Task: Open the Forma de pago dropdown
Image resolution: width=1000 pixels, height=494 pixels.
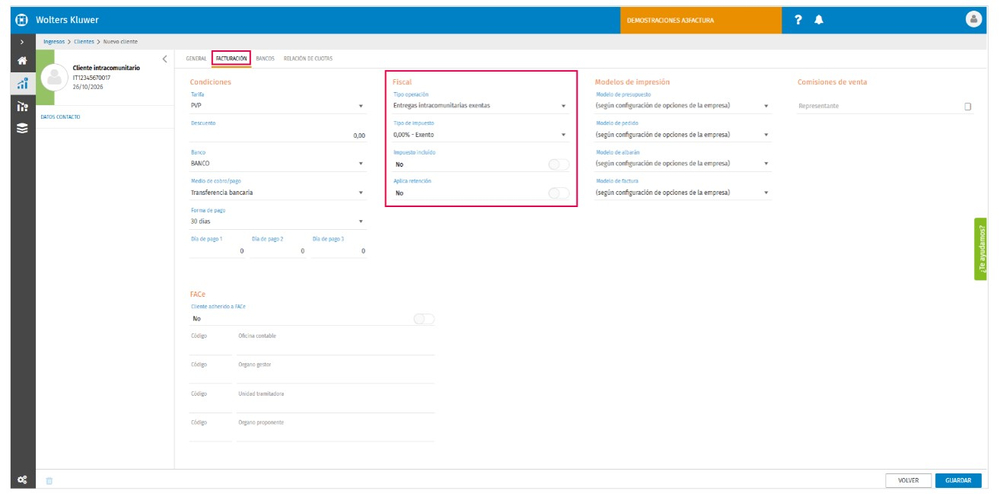Action: coord(278,221)
